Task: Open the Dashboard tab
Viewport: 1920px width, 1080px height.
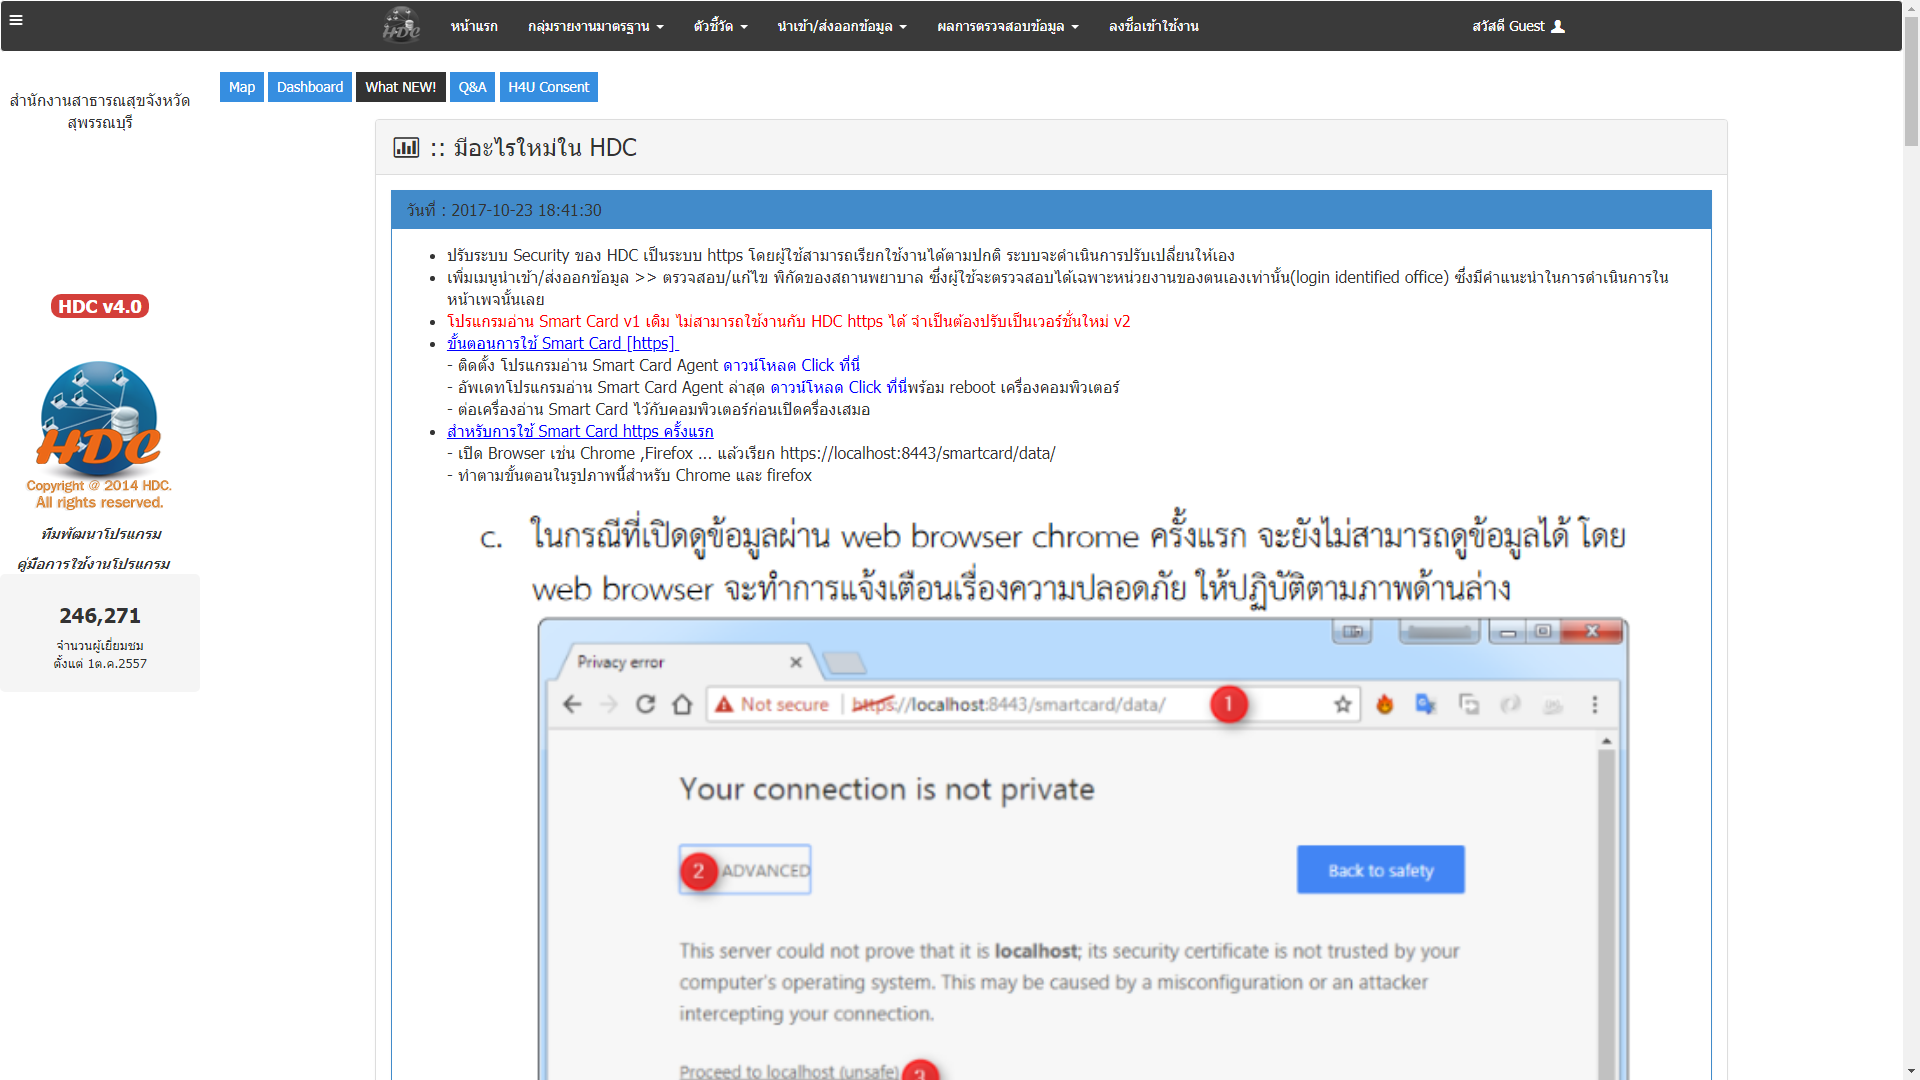Action: pyautogui.click(x=310, y=87)
